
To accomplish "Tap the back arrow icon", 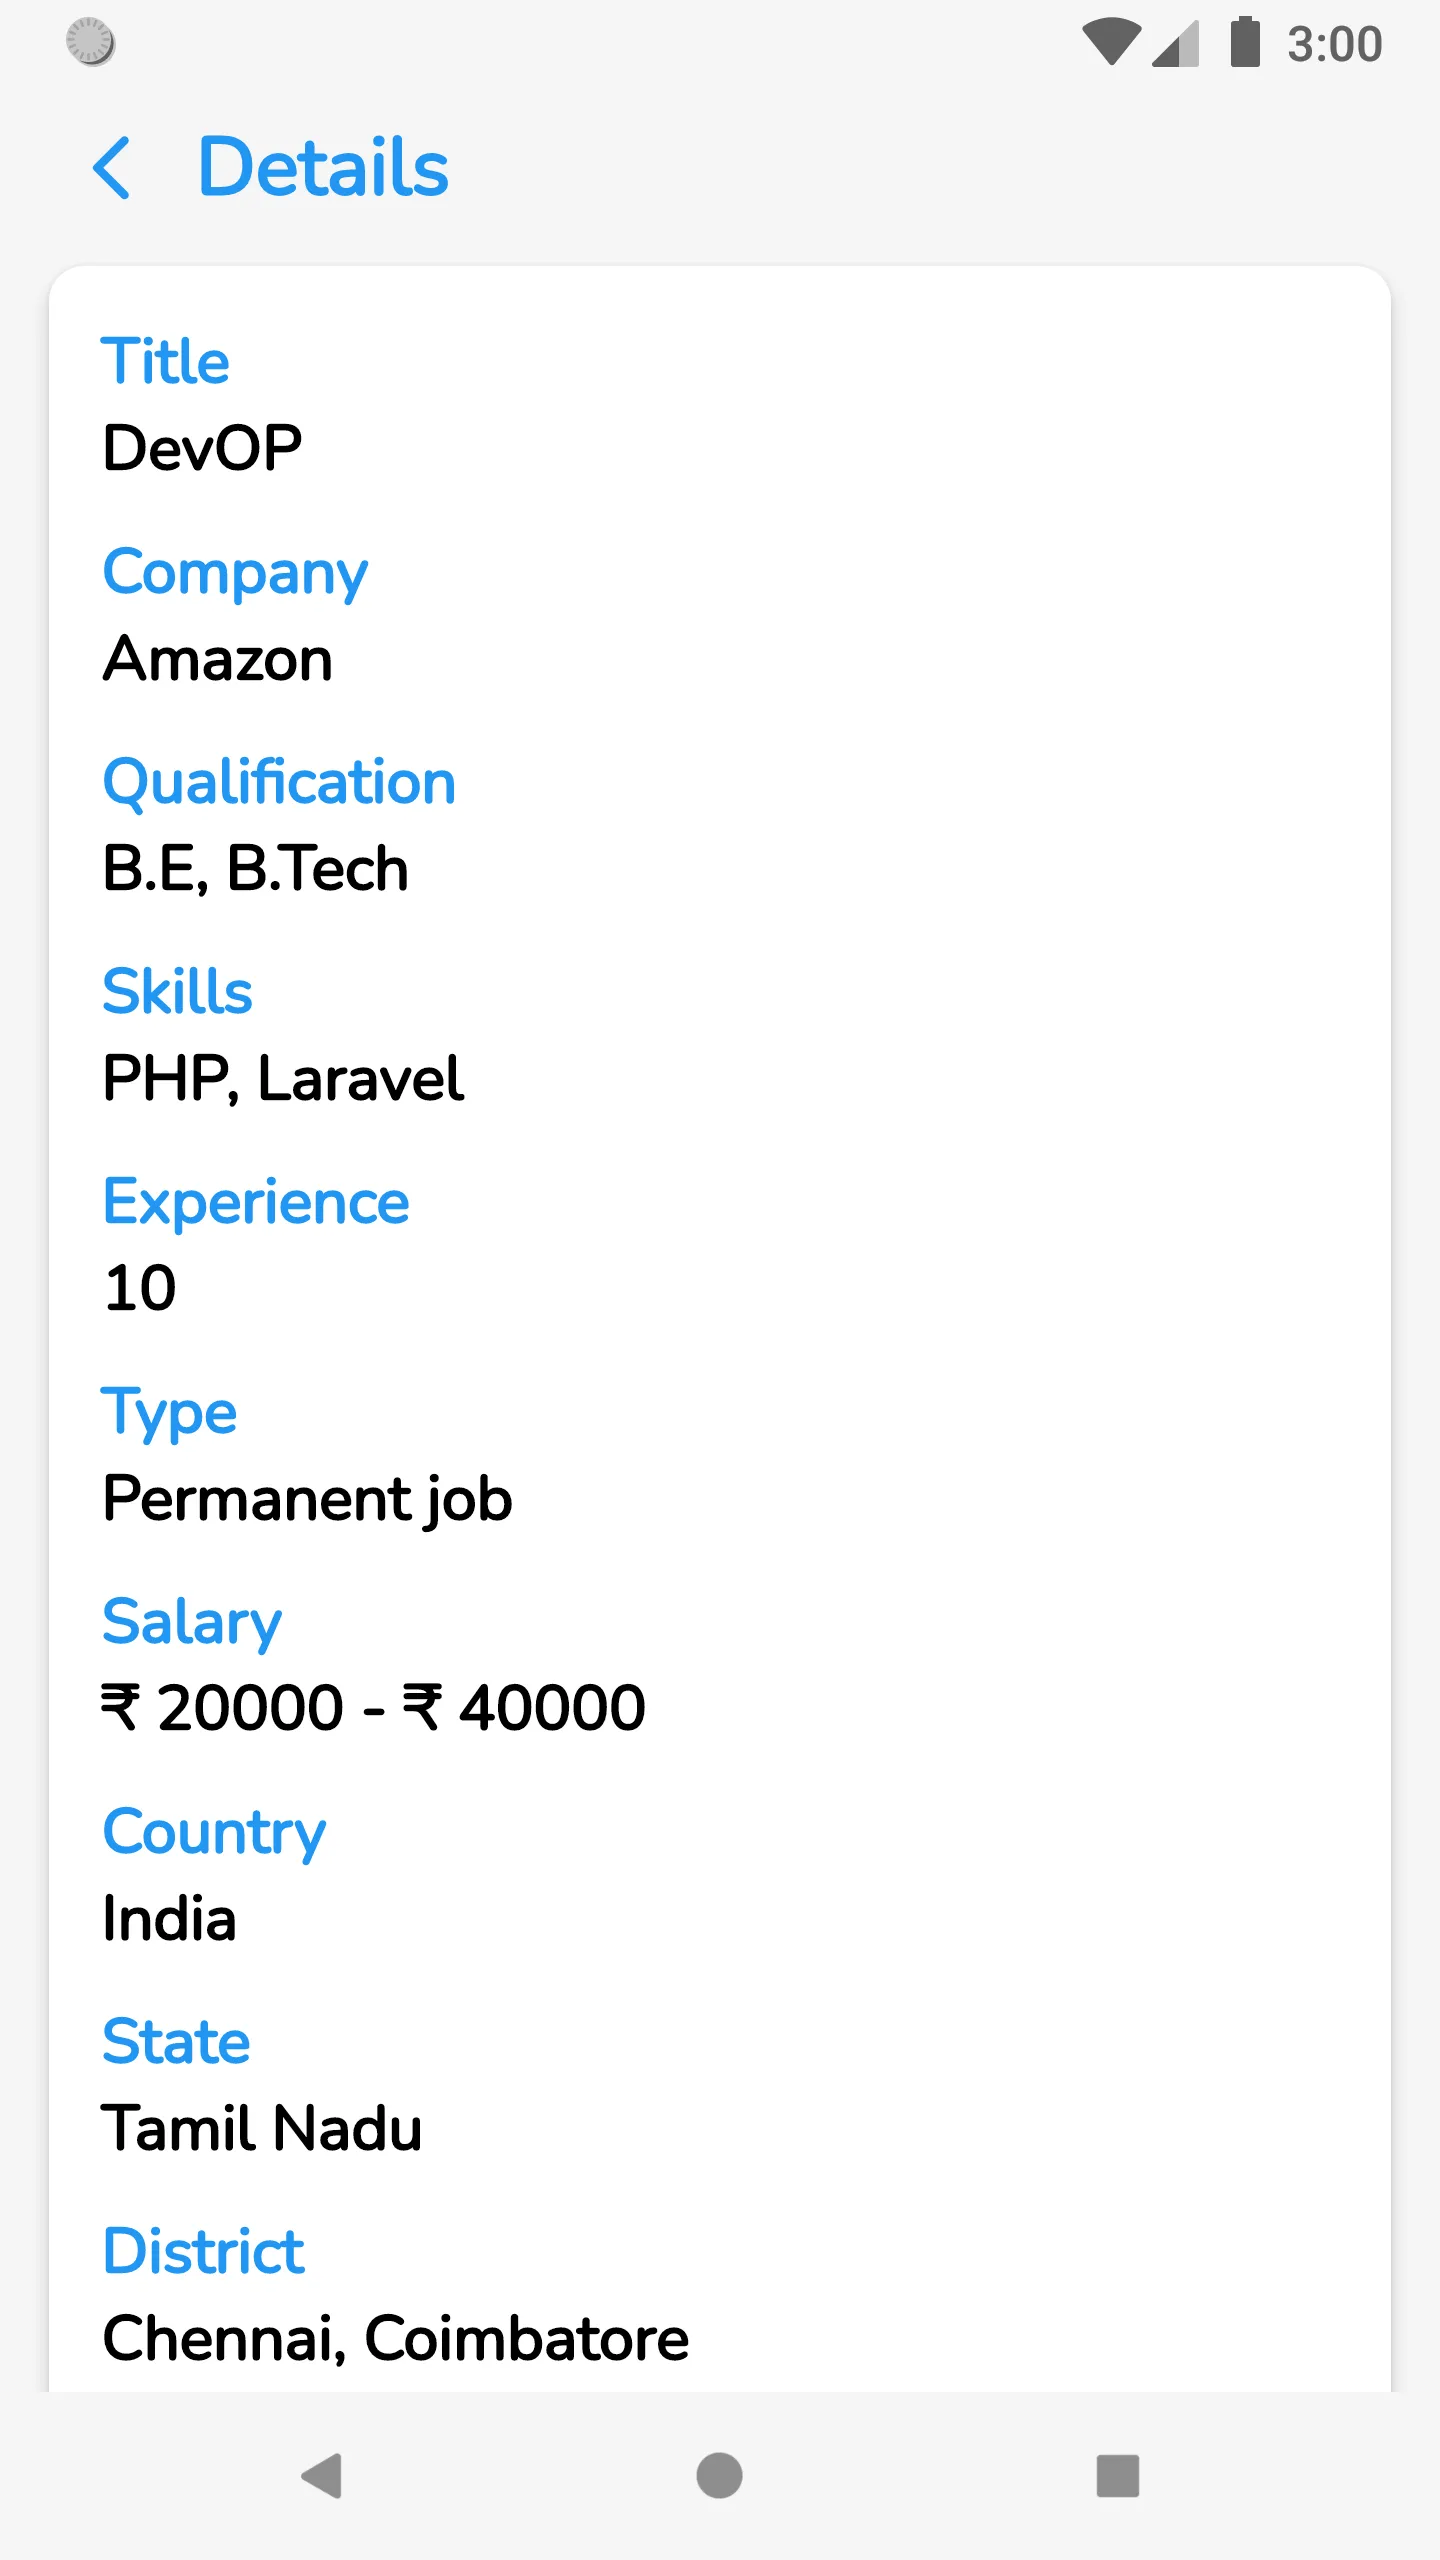I will [112, 168].
